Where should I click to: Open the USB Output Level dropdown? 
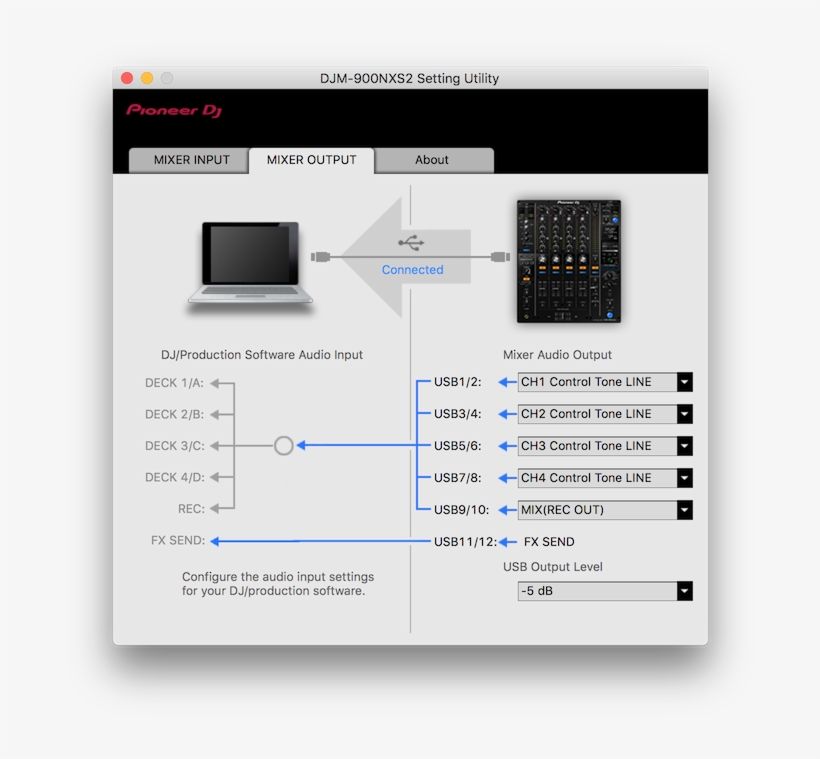(x=605, y=591)
